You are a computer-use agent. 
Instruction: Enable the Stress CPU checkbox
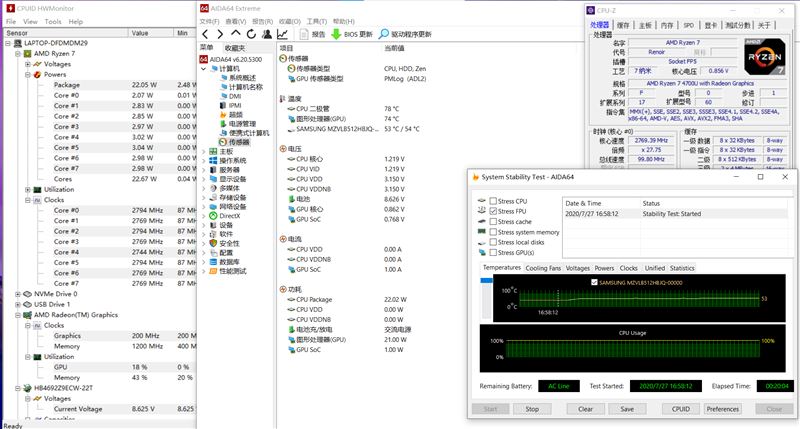coord(493,201)
